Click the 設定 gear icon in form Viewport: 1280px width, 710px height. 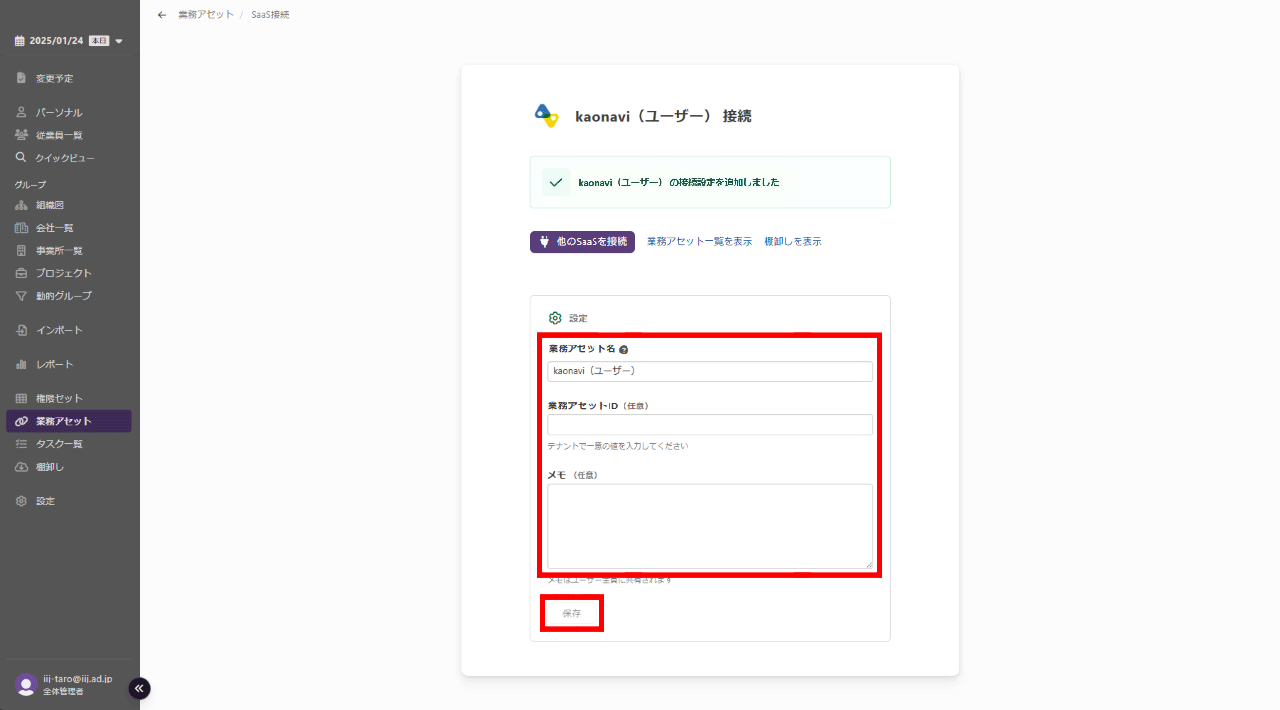555,318
